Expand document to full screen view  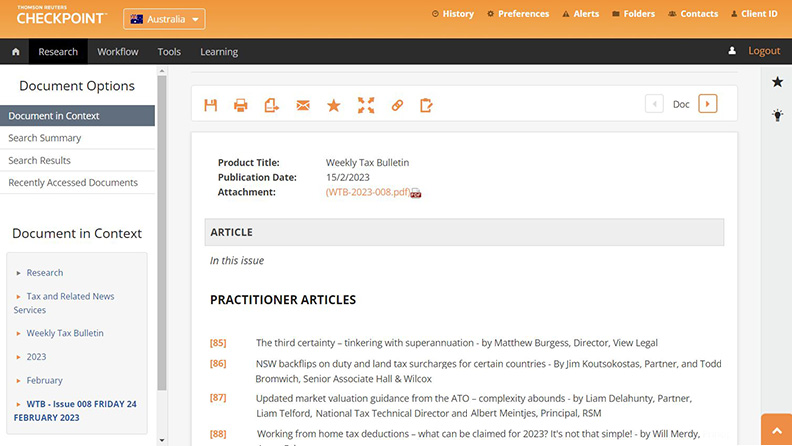point(366,105)
